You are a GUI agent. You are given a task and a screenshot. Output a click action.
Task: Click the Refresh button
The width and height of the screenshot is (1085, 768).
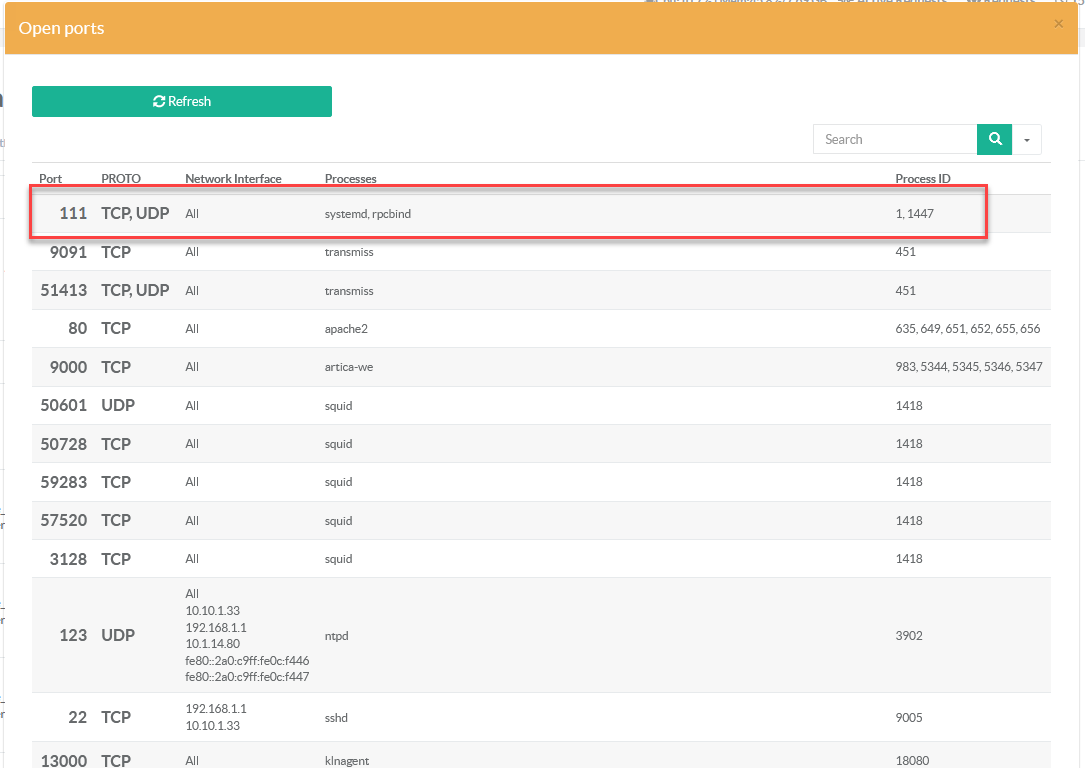point(182,101)
